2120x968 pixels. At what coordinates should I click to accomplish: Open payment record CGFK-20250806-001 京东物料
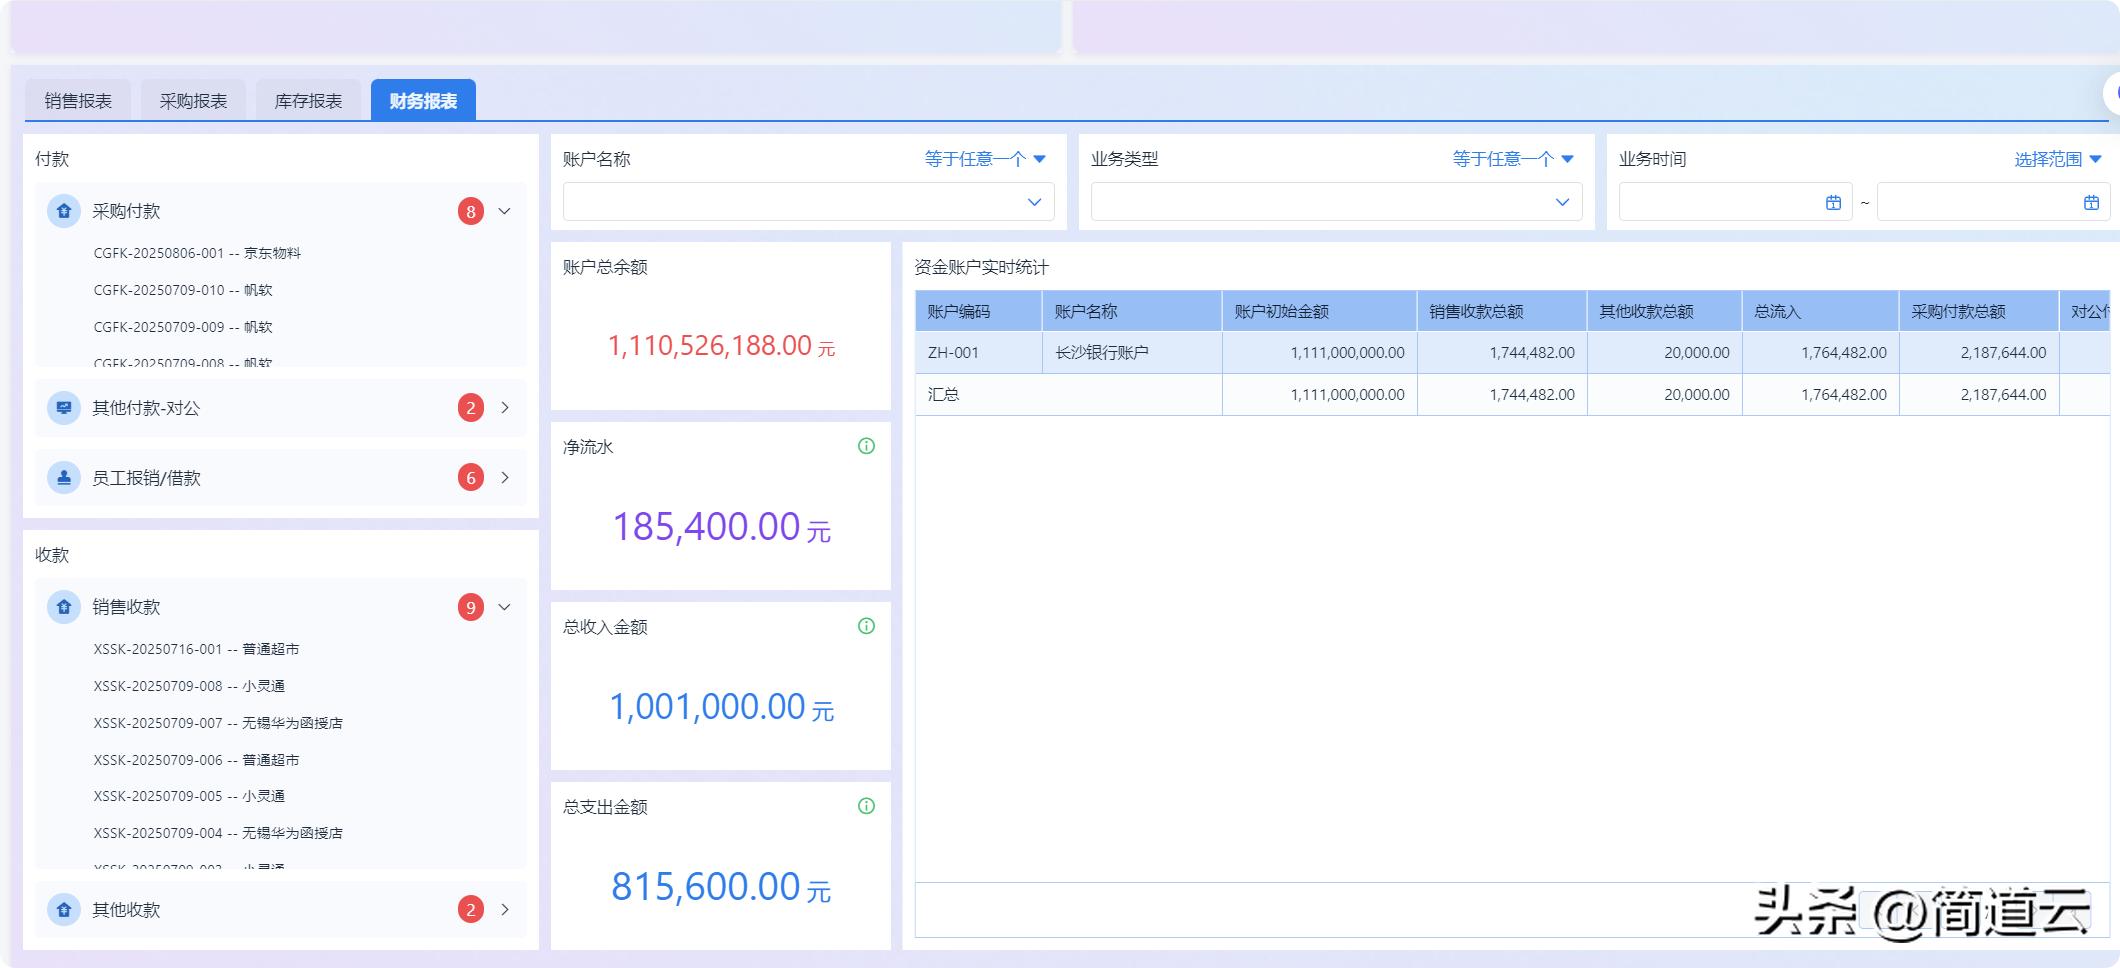197,253
